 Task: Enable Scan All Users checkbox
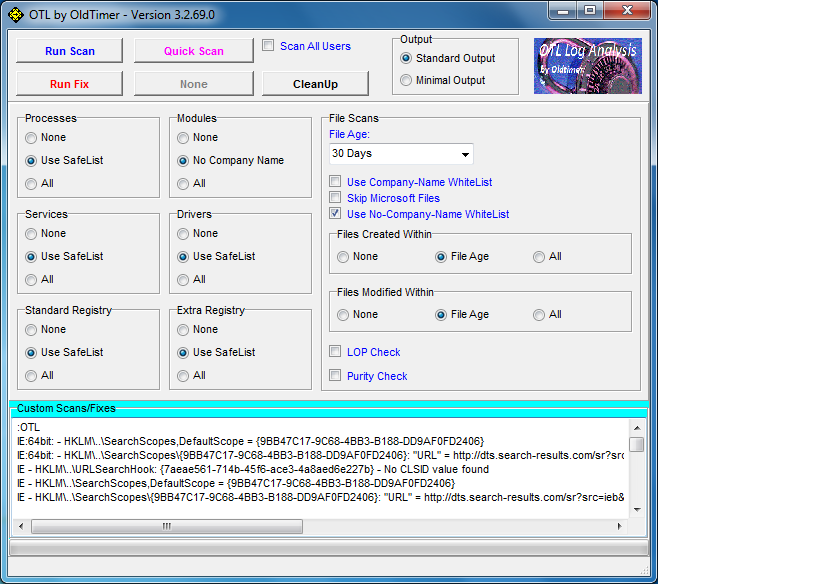tap(268, 45)
